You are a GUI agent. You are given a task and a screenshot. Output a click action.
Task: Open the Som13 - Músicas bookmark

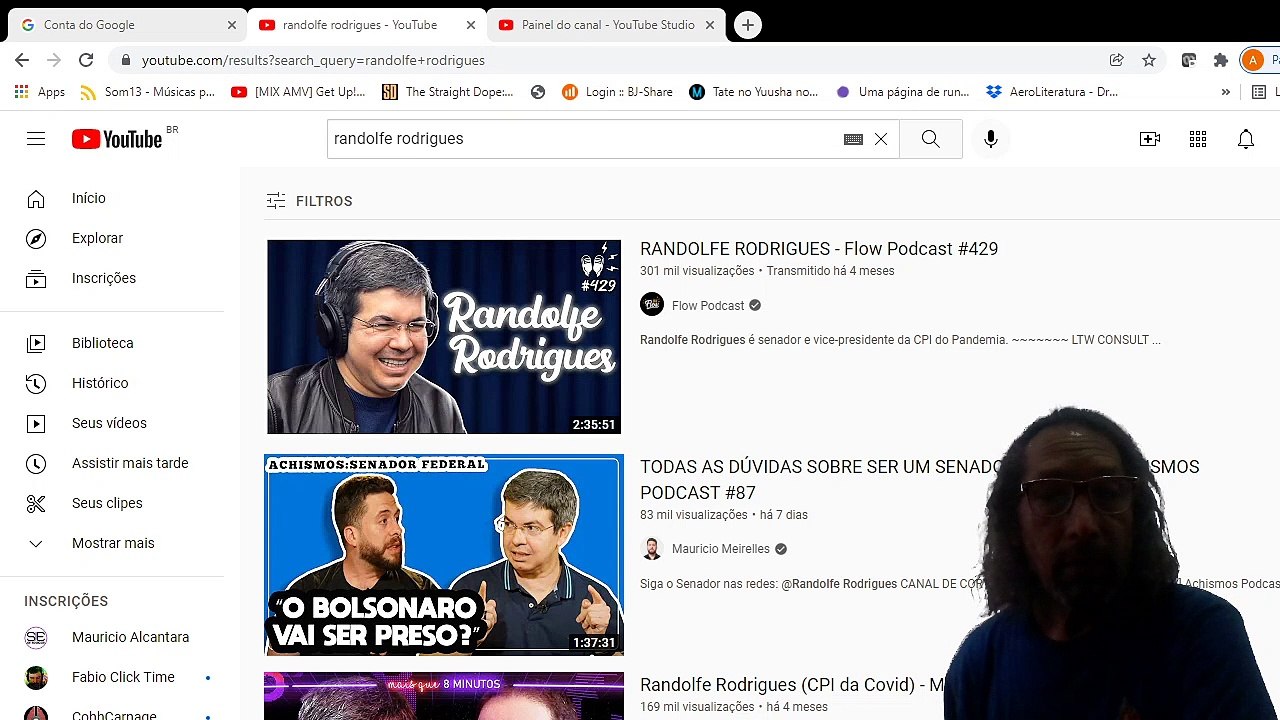tap(147, 92)
